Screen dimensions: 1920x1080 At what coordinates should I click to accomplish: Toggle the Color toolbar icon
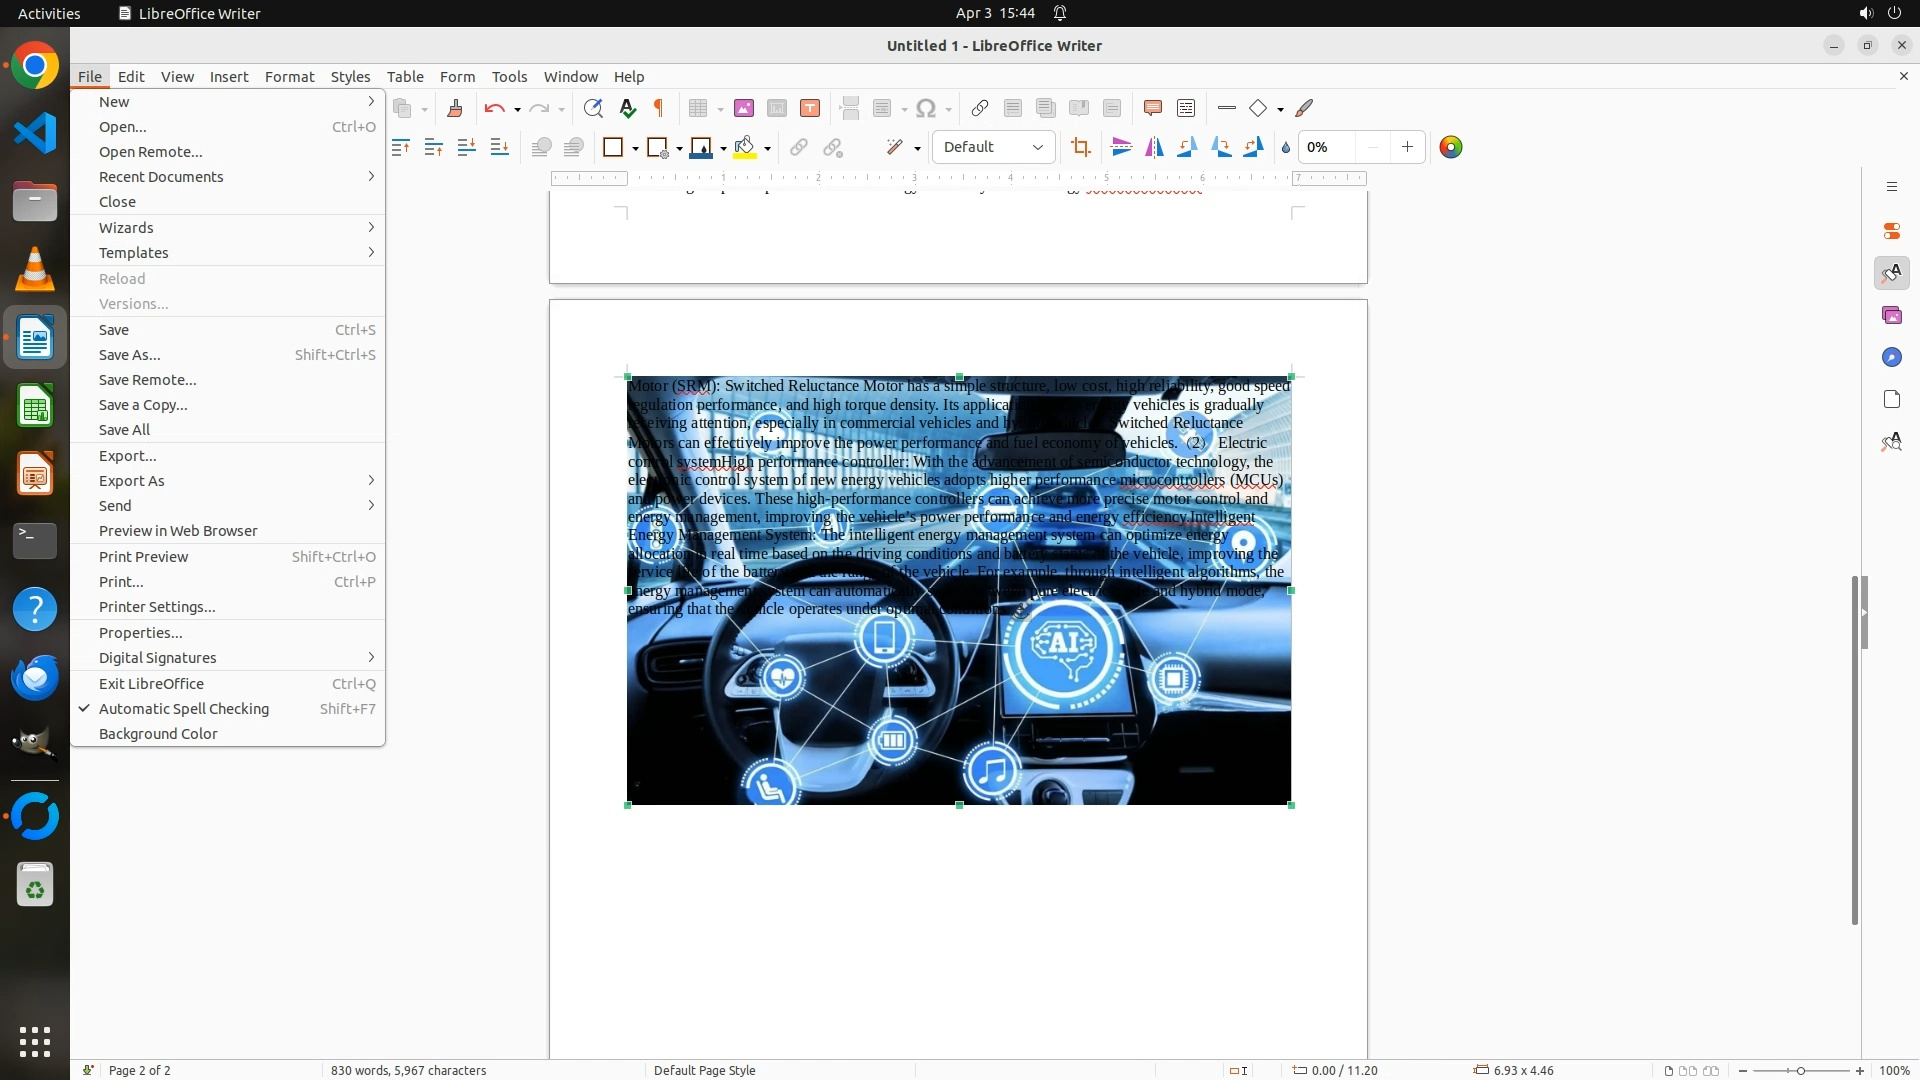tap(1451, 147)
